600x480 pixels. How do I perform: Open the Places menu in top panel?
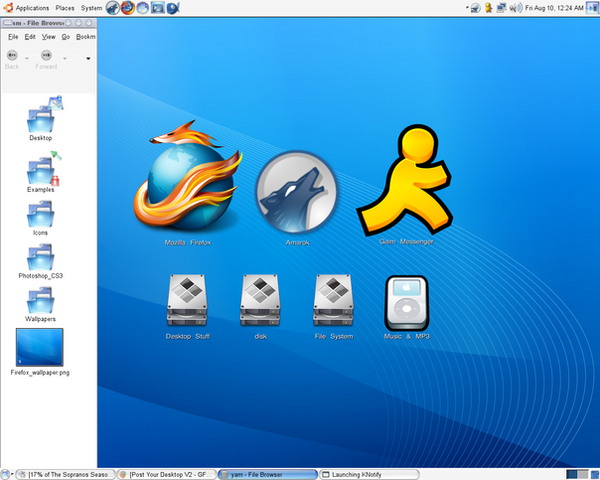pyautogui.click(x=65, y=8)
